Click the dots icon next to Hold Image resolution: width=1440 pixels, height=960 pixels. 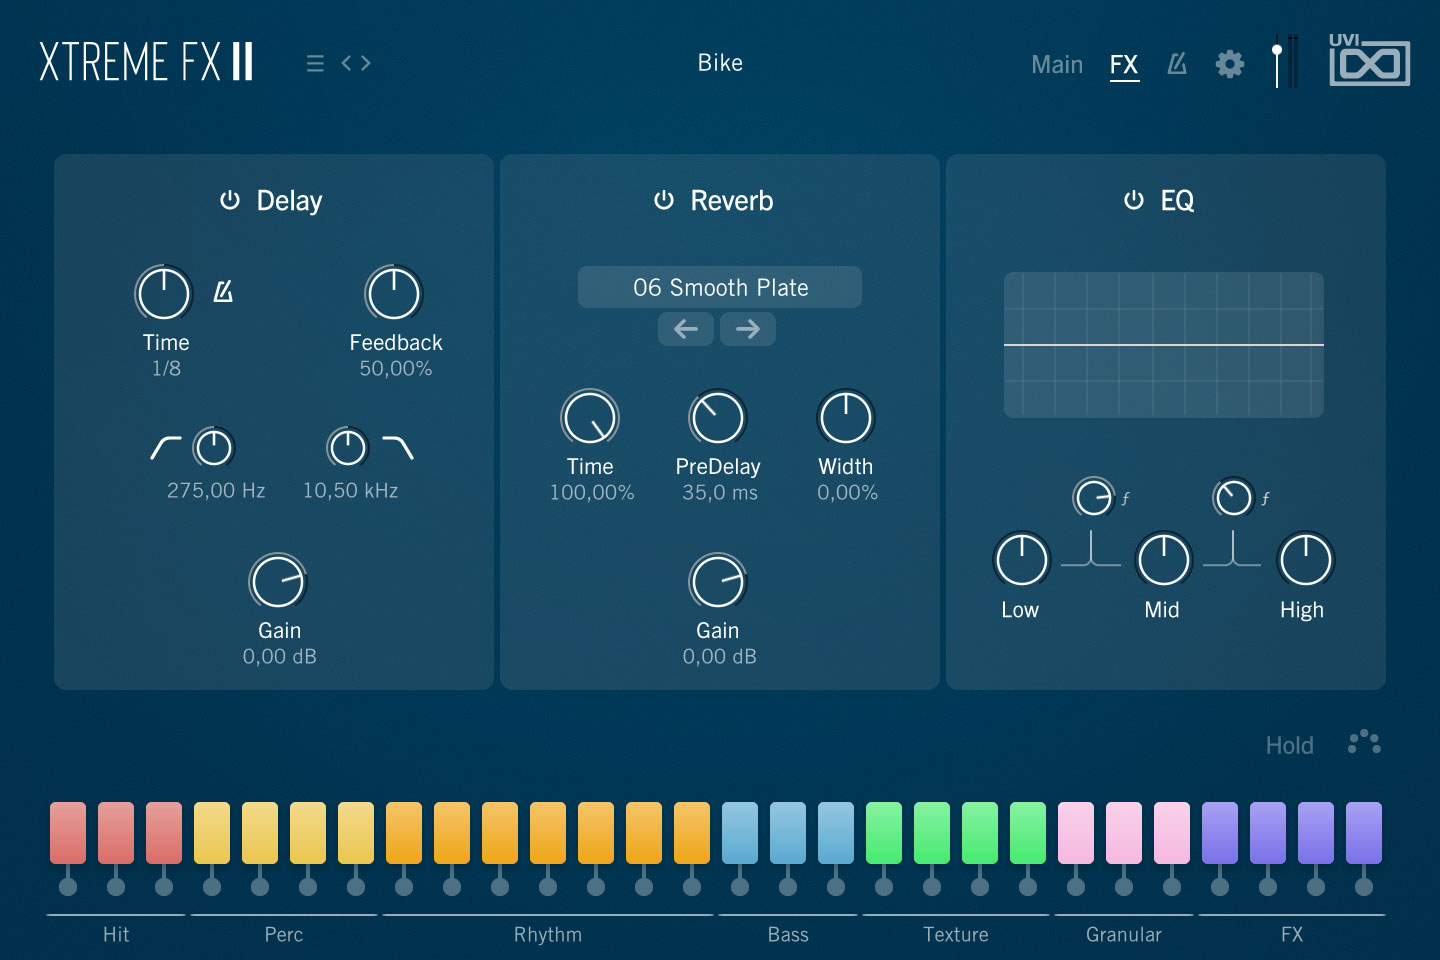pyautogui.click(x=1364, y=742)
